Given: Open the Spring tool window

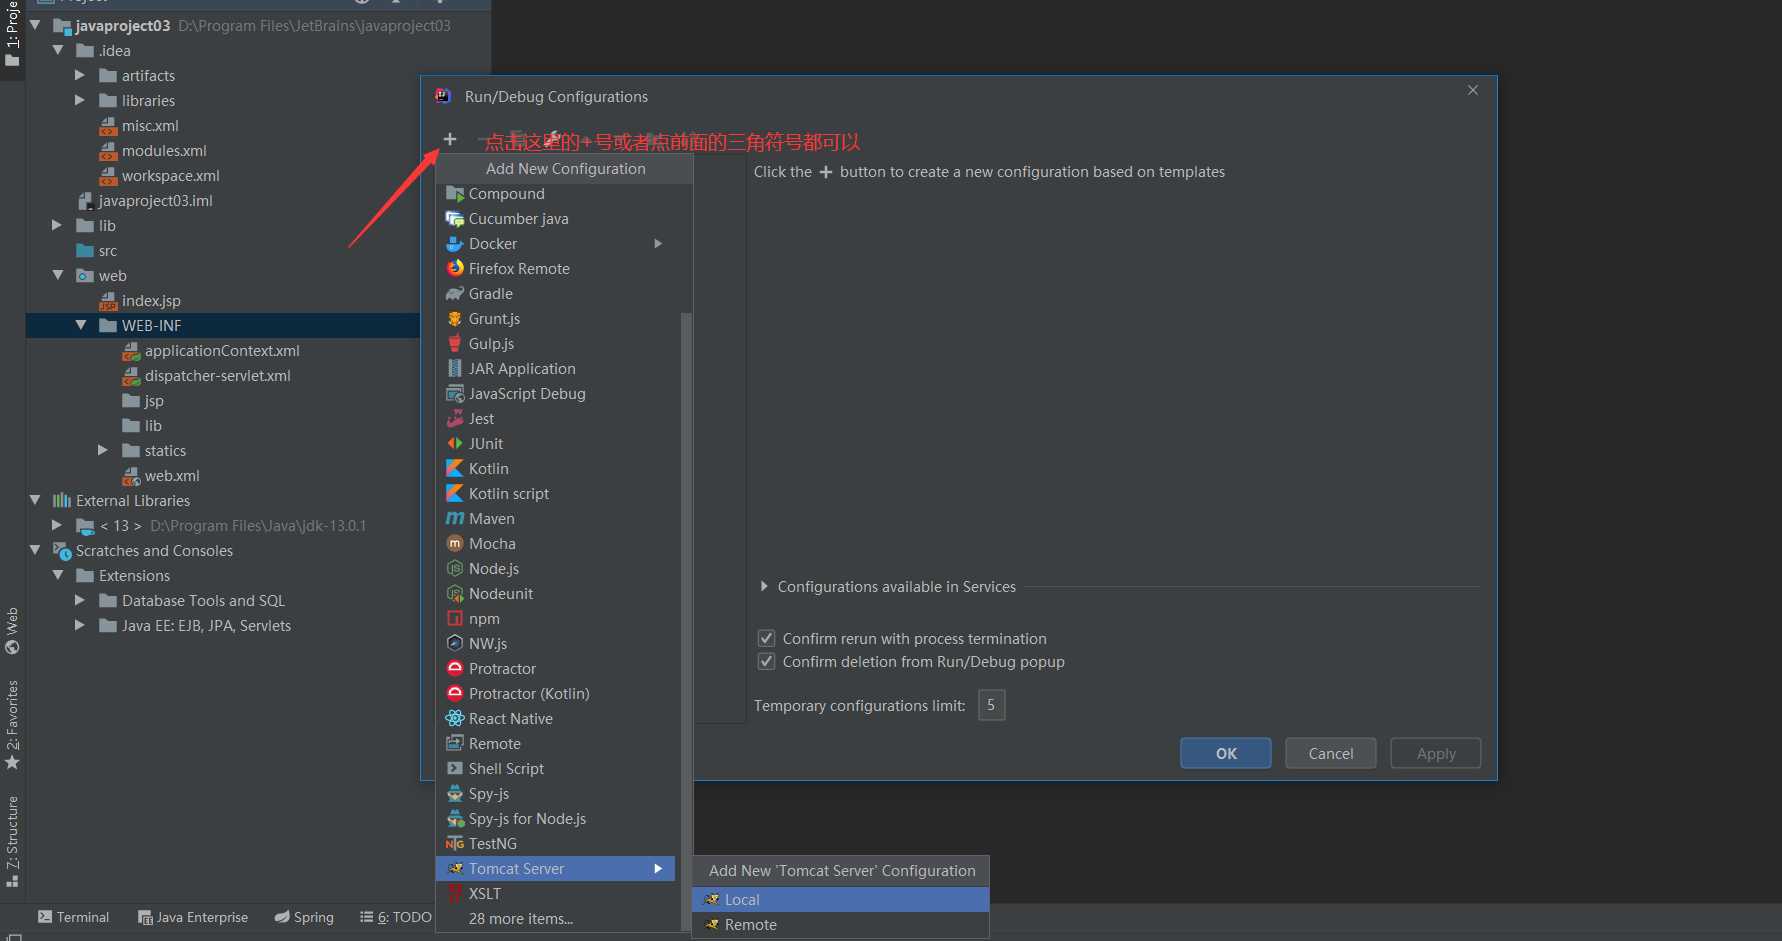Looking at the screenshot, I should (x=304, y=917).
